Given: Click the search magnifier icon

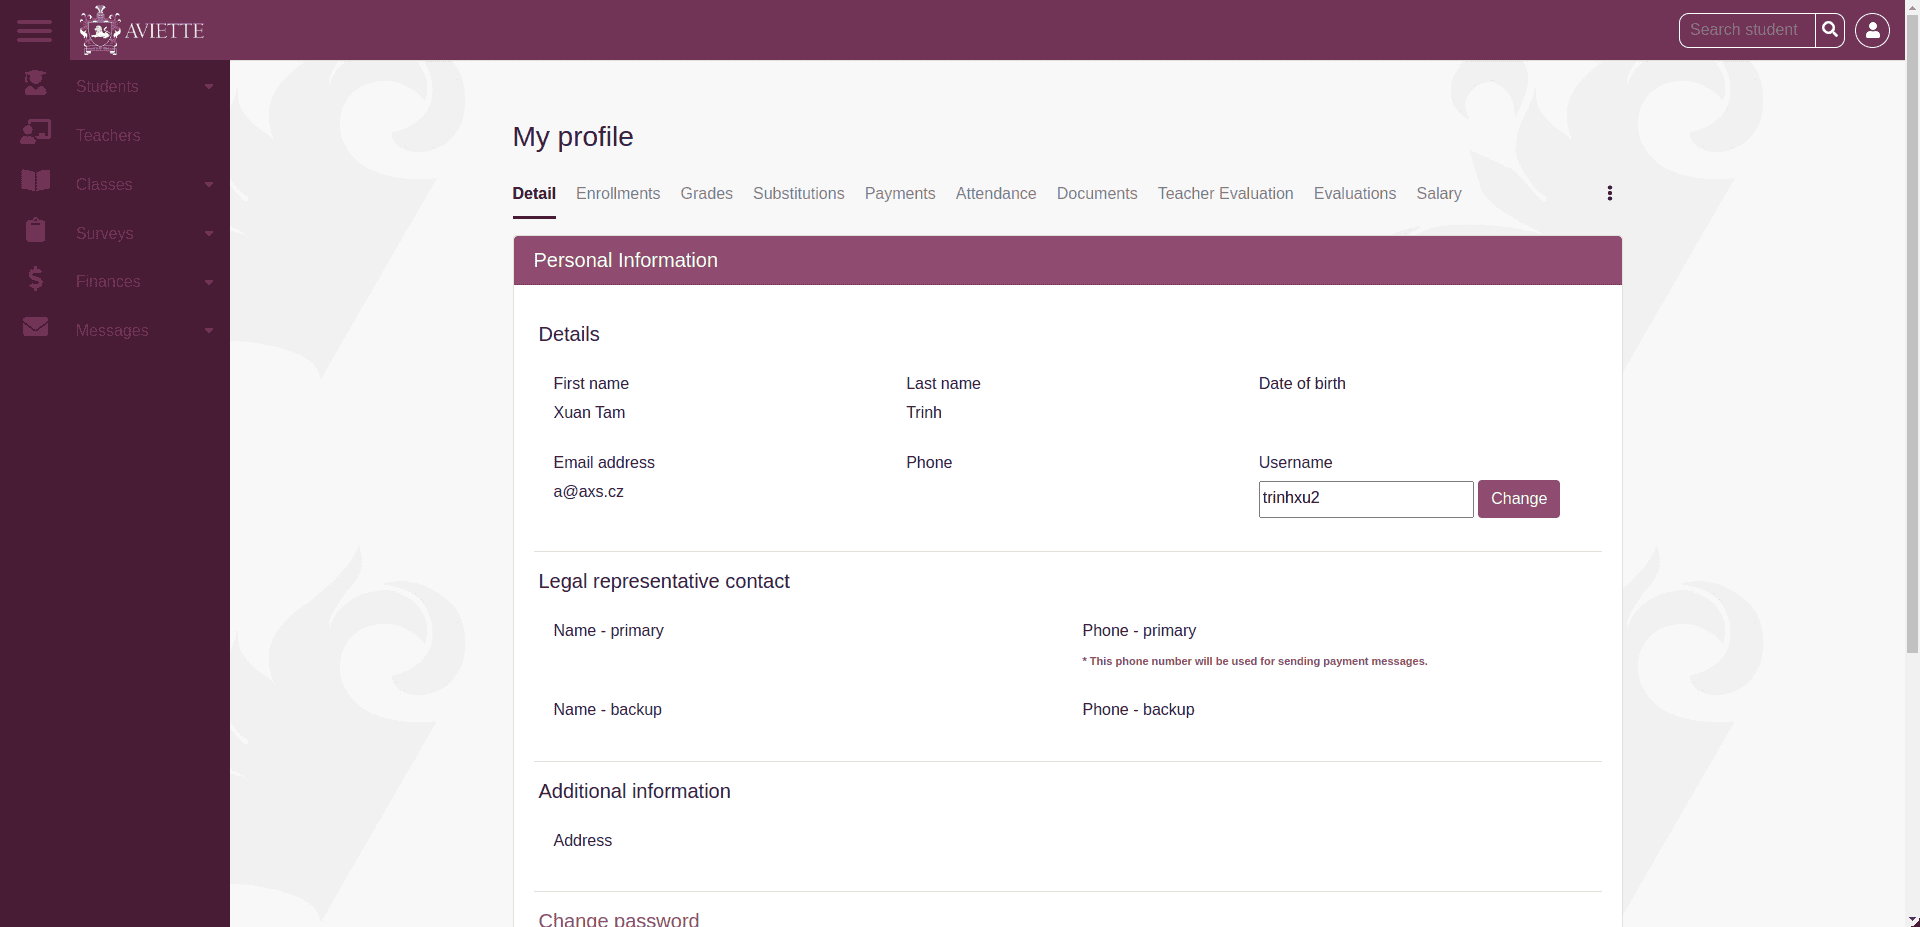Looking at the screenshot, I should coord(1832,30).
